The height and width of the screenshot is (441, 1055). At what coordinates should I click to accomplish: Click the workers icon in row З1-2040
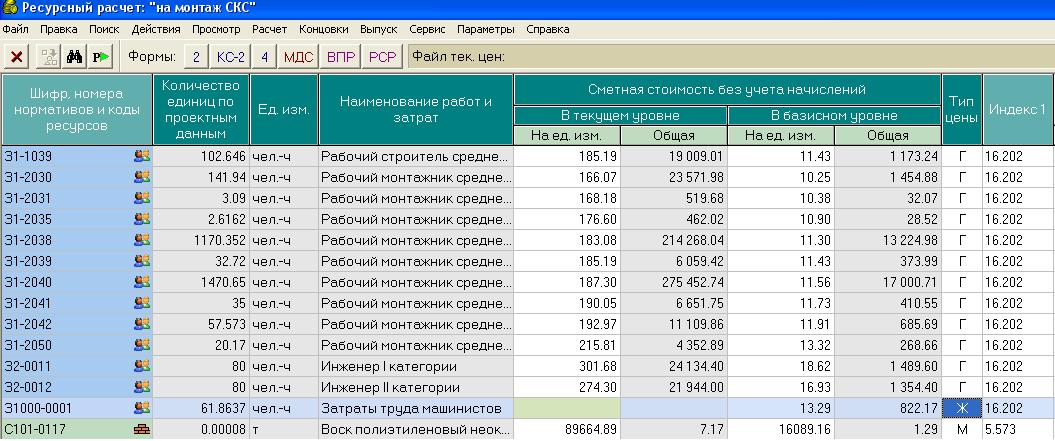142,281
